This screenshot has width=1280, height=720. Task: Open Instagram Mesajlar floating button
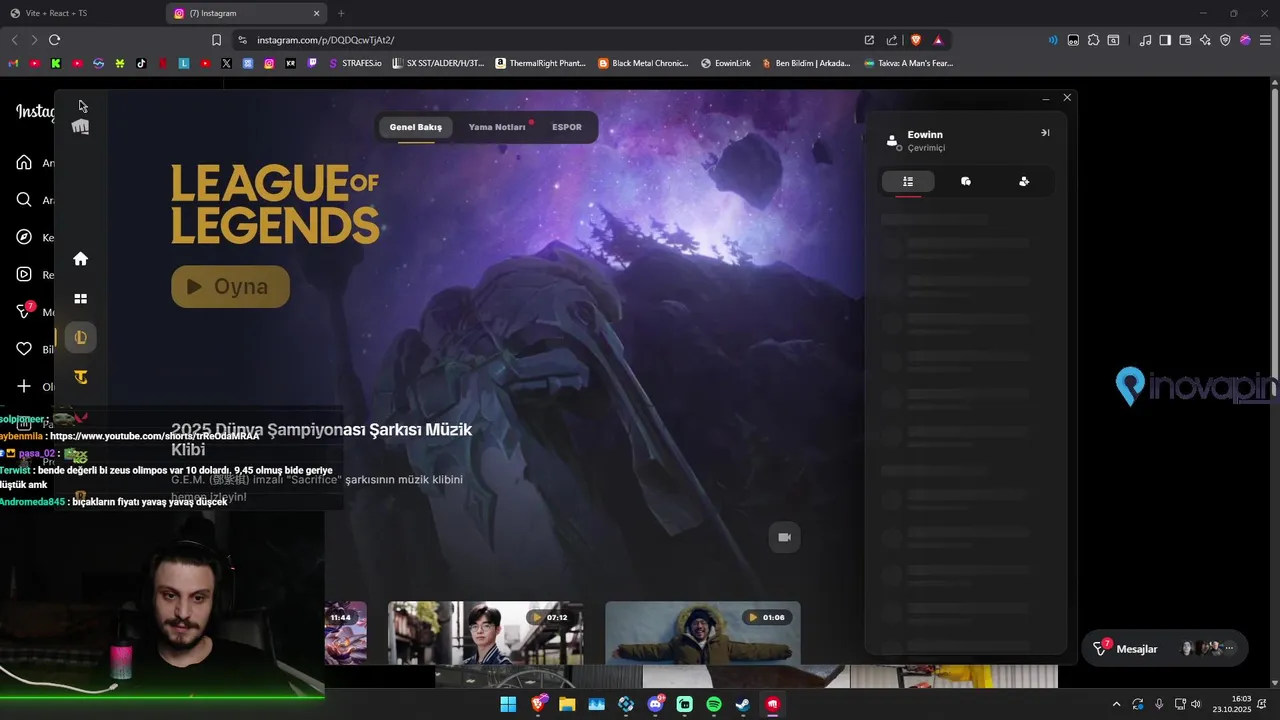click(x=1165, y=649)
